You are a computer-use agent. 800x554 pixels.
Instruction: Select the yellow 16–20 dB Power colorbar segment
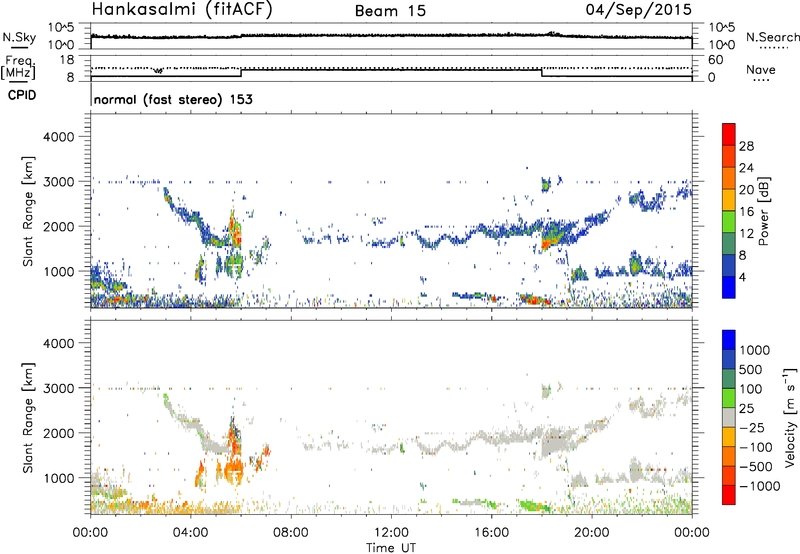(x=729, y=199)
